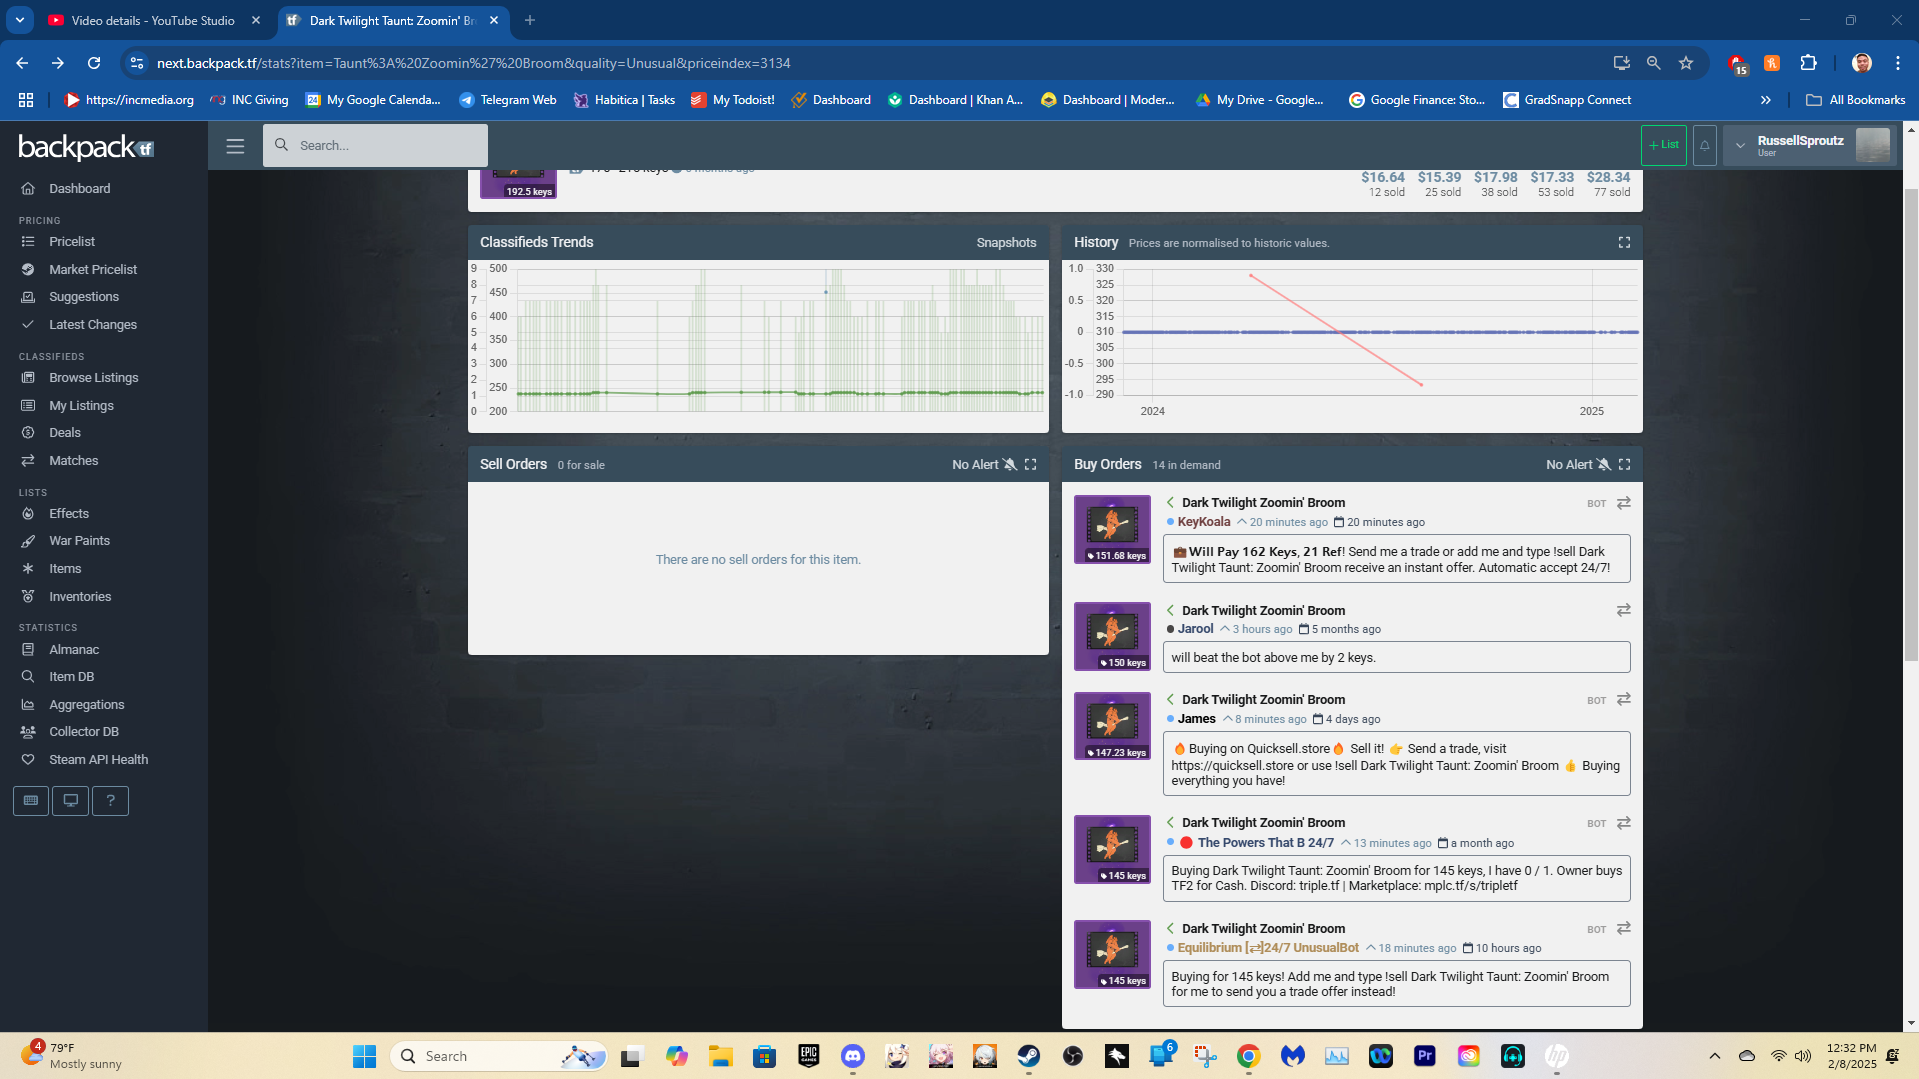1919x1079 pixels.
Task: Expand the hidden bookmarks overflow chevron
Action: click(x=1766, y=100)
